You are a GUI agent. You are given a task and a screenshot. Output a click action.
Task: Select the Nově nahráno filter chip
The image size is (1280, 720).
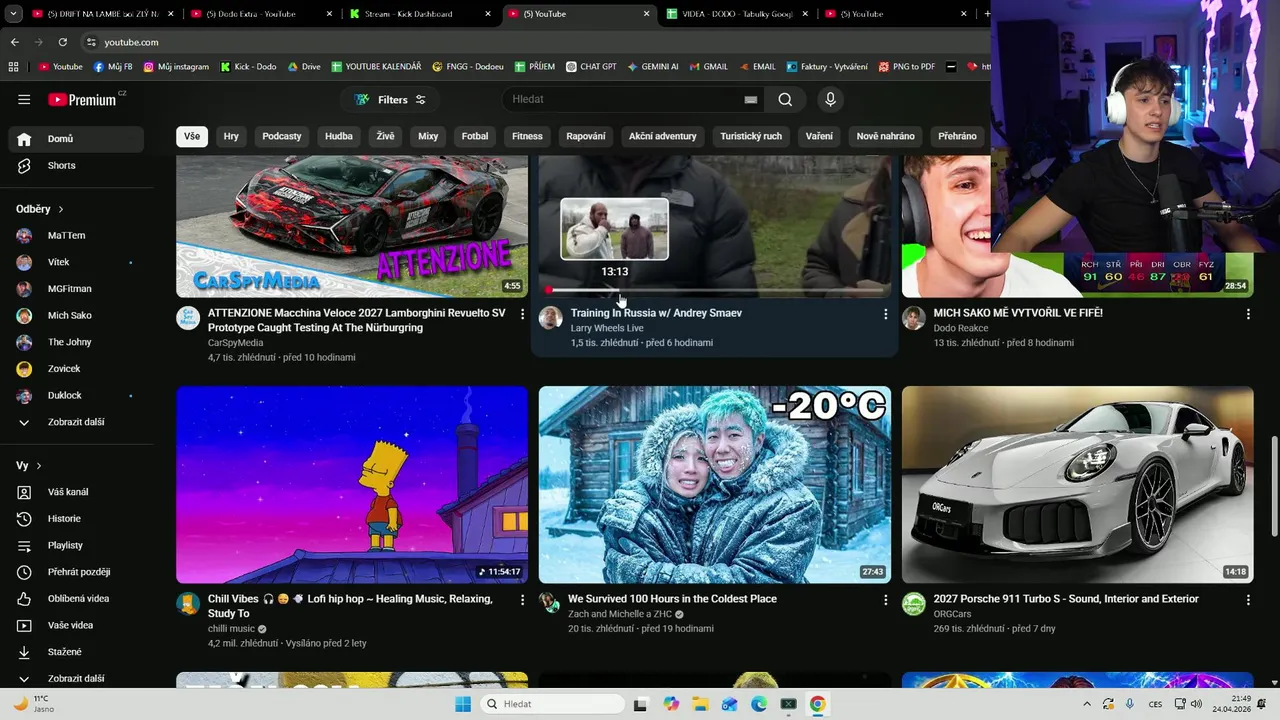point(885,136)
